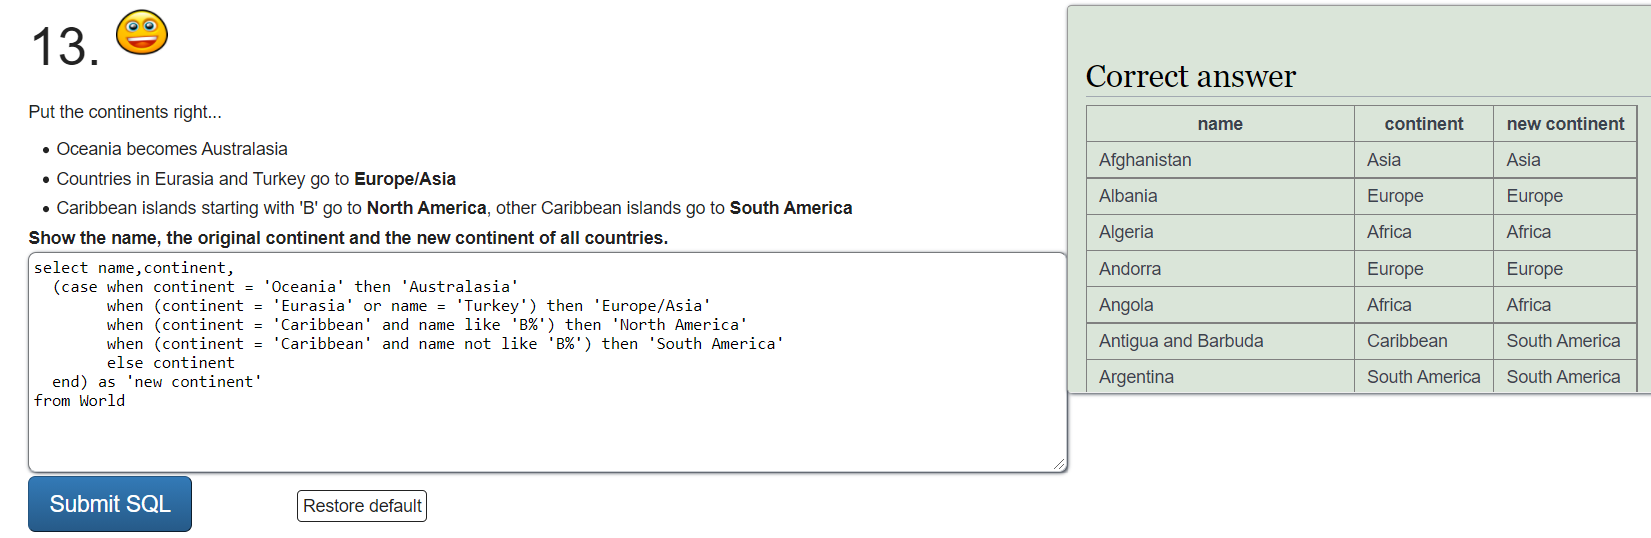This screenshot has width=1651, height=538.
Task: Click the Argentina name cell
Action: (1220, 377)
